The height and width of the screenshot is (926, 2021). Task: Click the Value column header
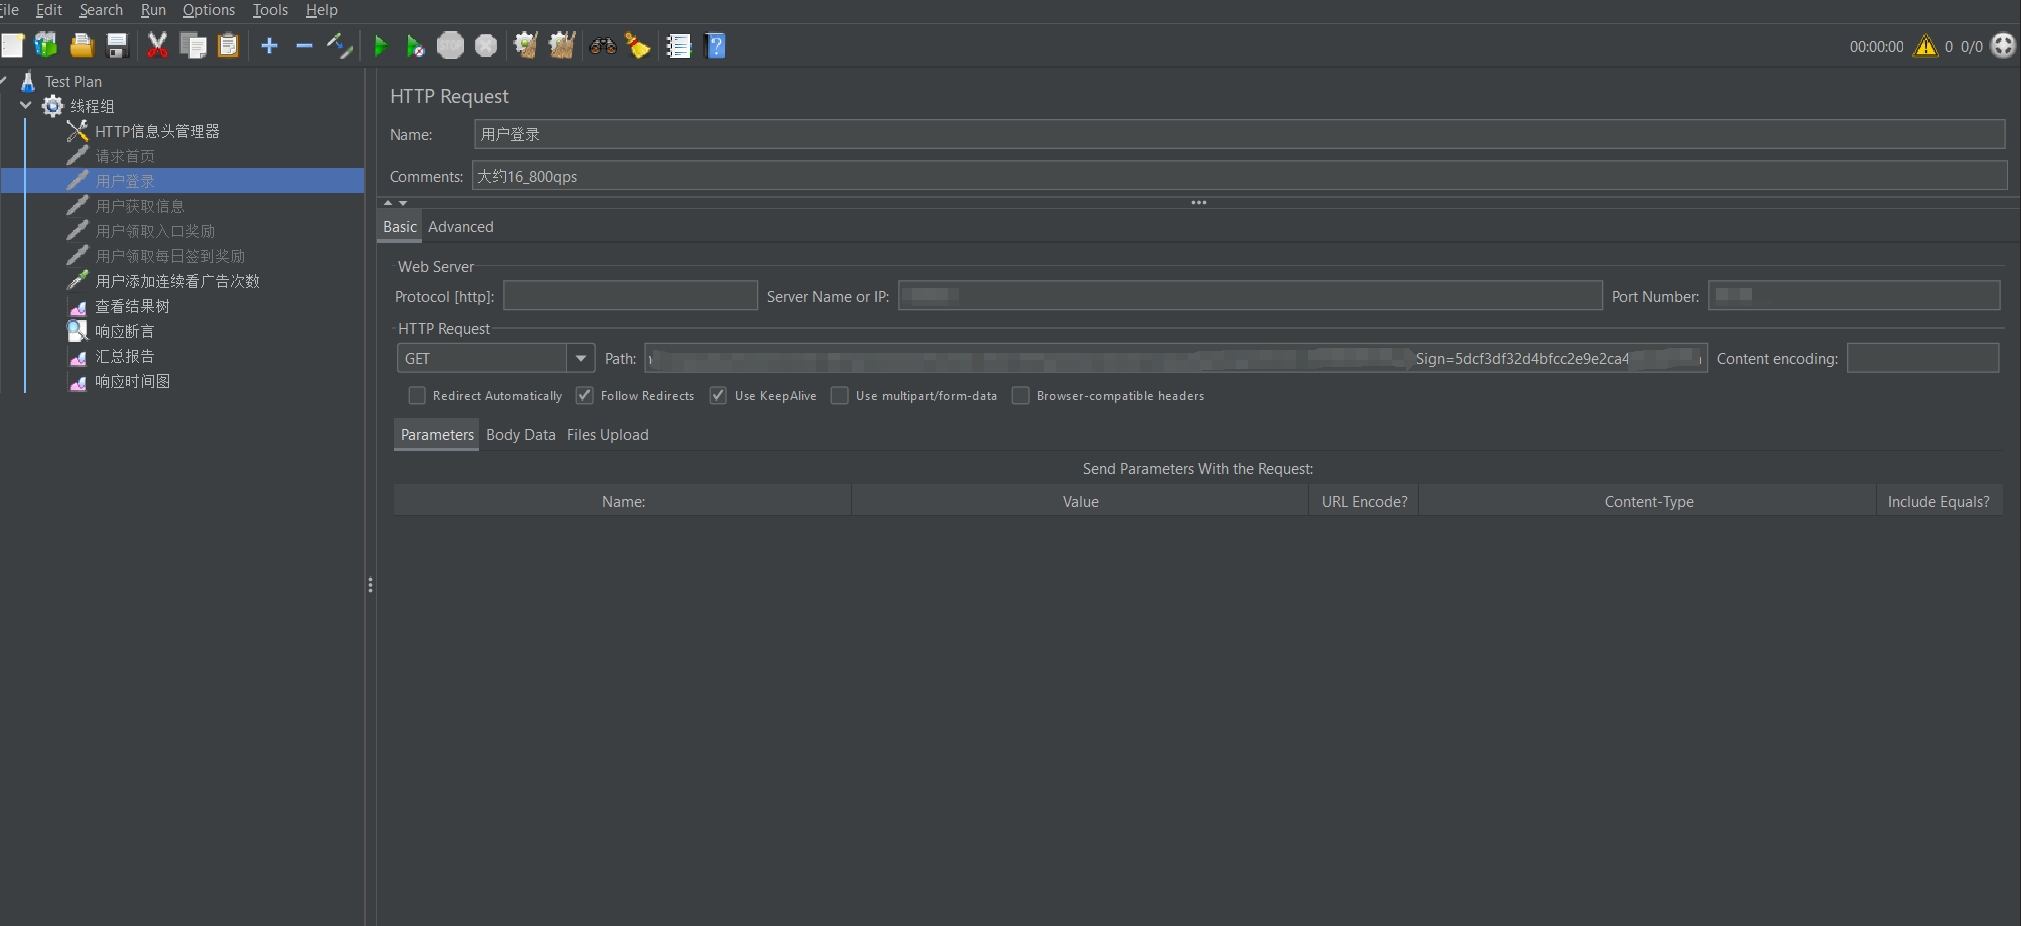coord(1080,502)
